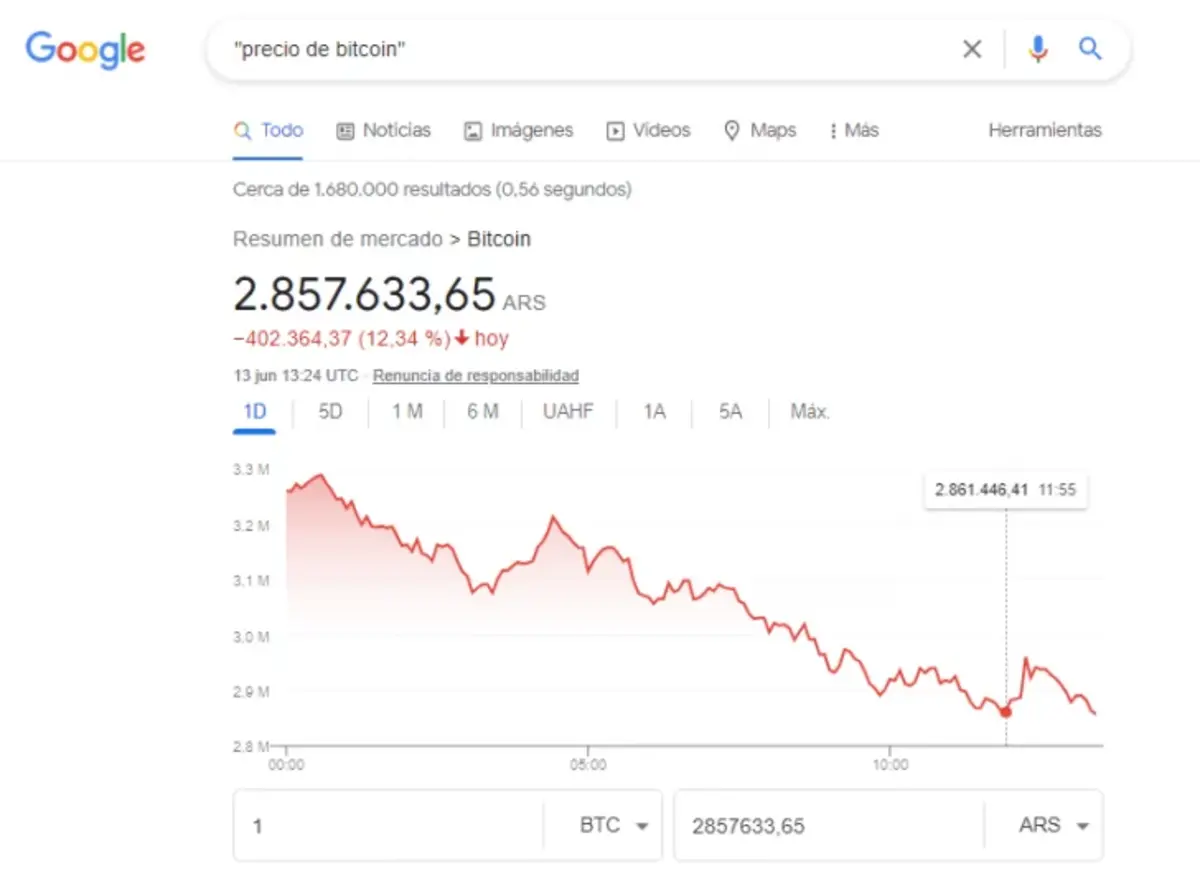Expand the Más search options menu
The image size is (1200, 869).
pos(854,130)
